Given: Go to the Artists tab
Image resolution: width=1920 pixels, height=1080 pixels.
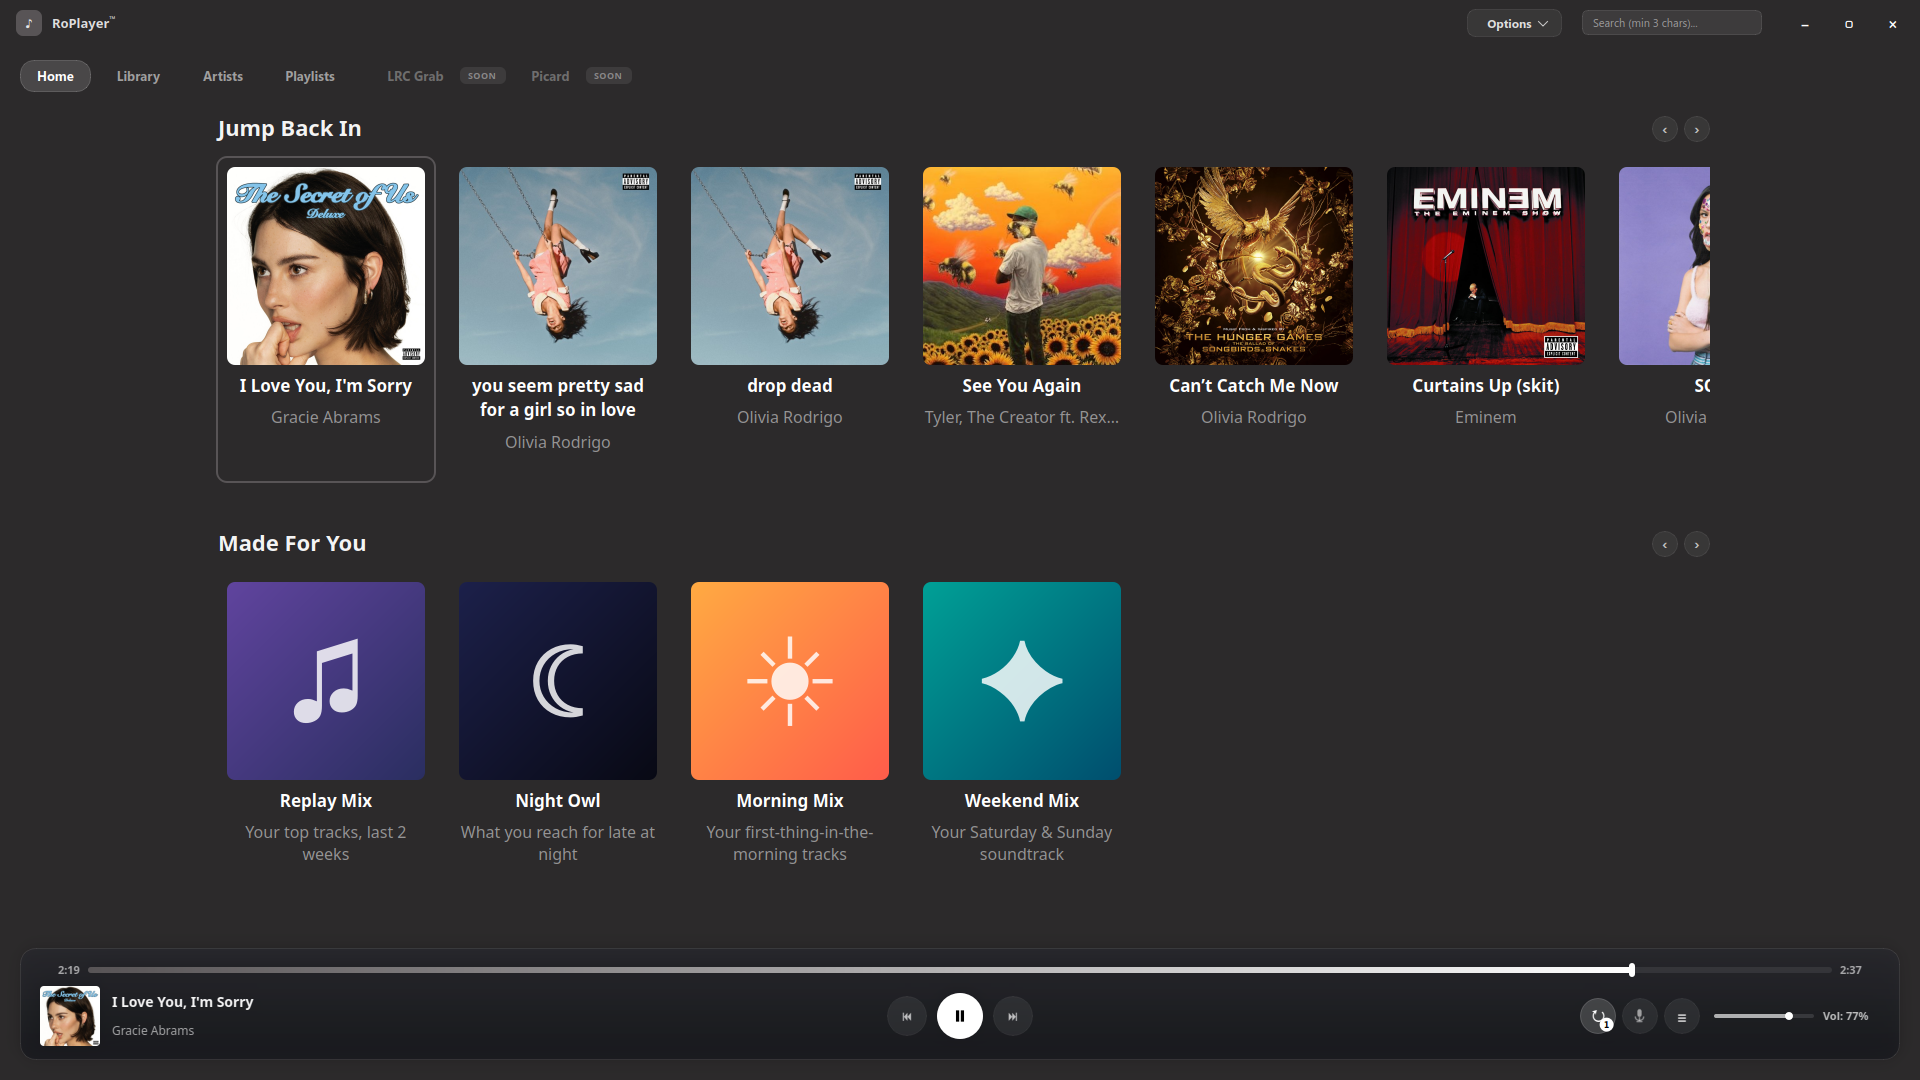Looking at the screenshot, I should pos(223,76).
